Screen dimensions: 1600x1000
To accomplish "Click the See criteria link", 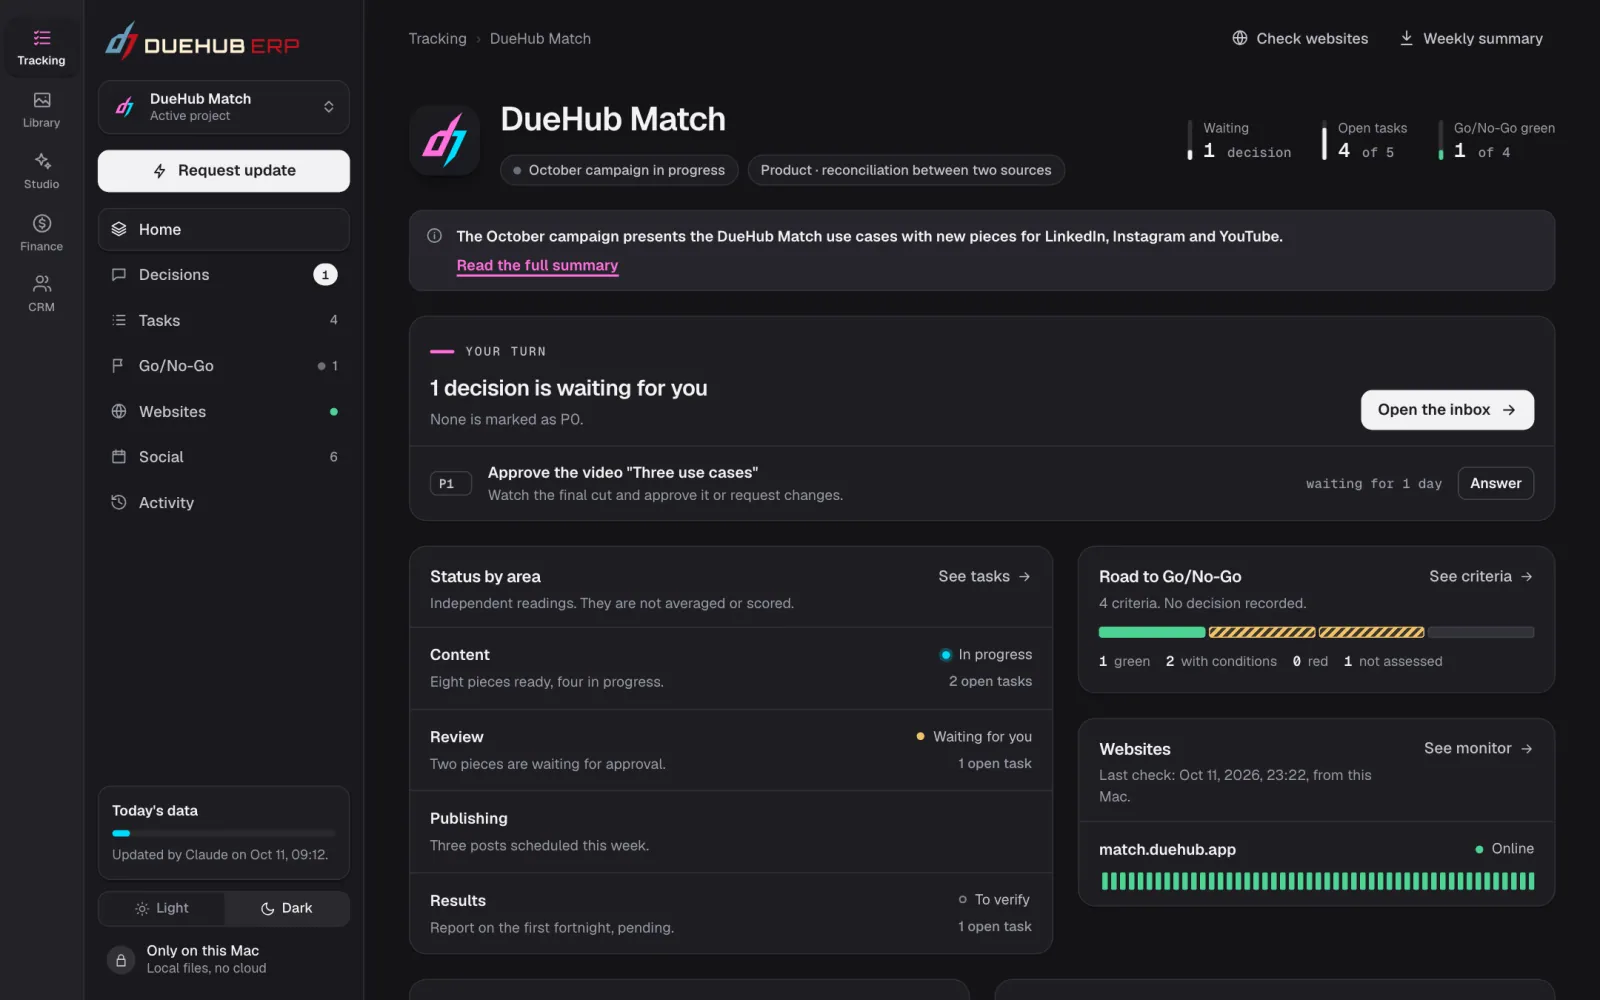I will pos(1481,577).
